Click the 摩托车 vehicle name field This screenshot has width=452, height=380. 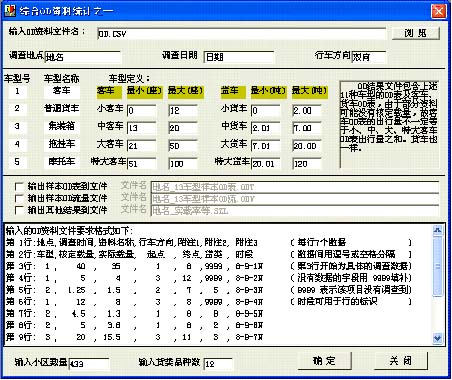62,162
